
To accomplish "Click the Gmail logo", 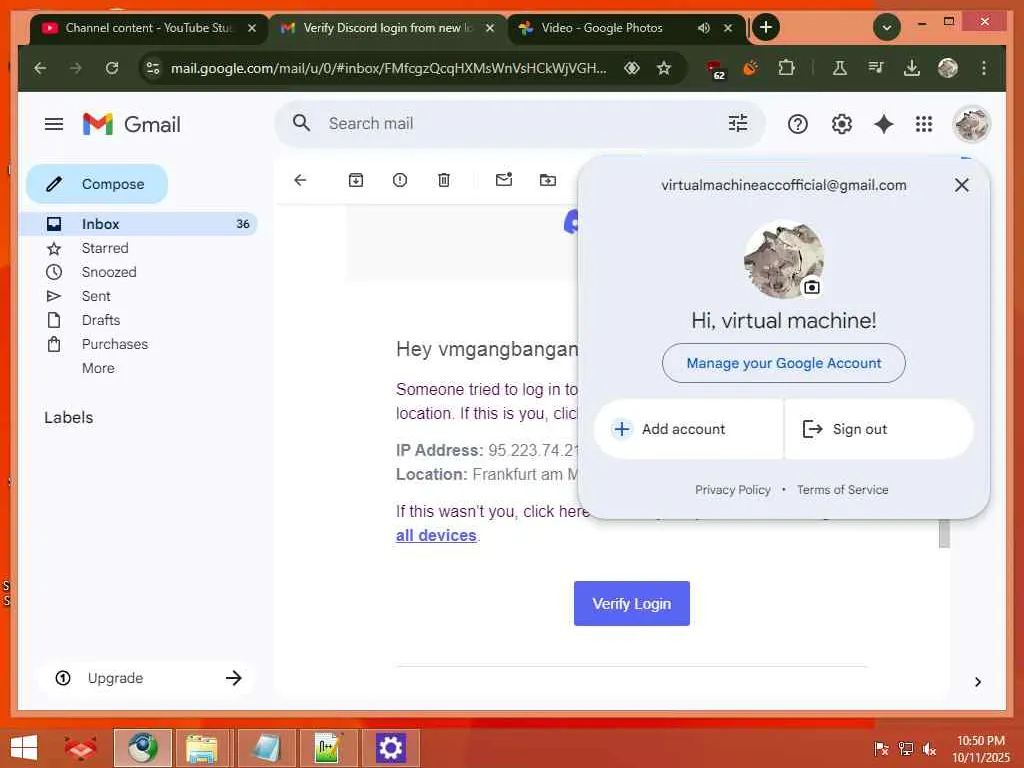I will click(x=131, y=124).
